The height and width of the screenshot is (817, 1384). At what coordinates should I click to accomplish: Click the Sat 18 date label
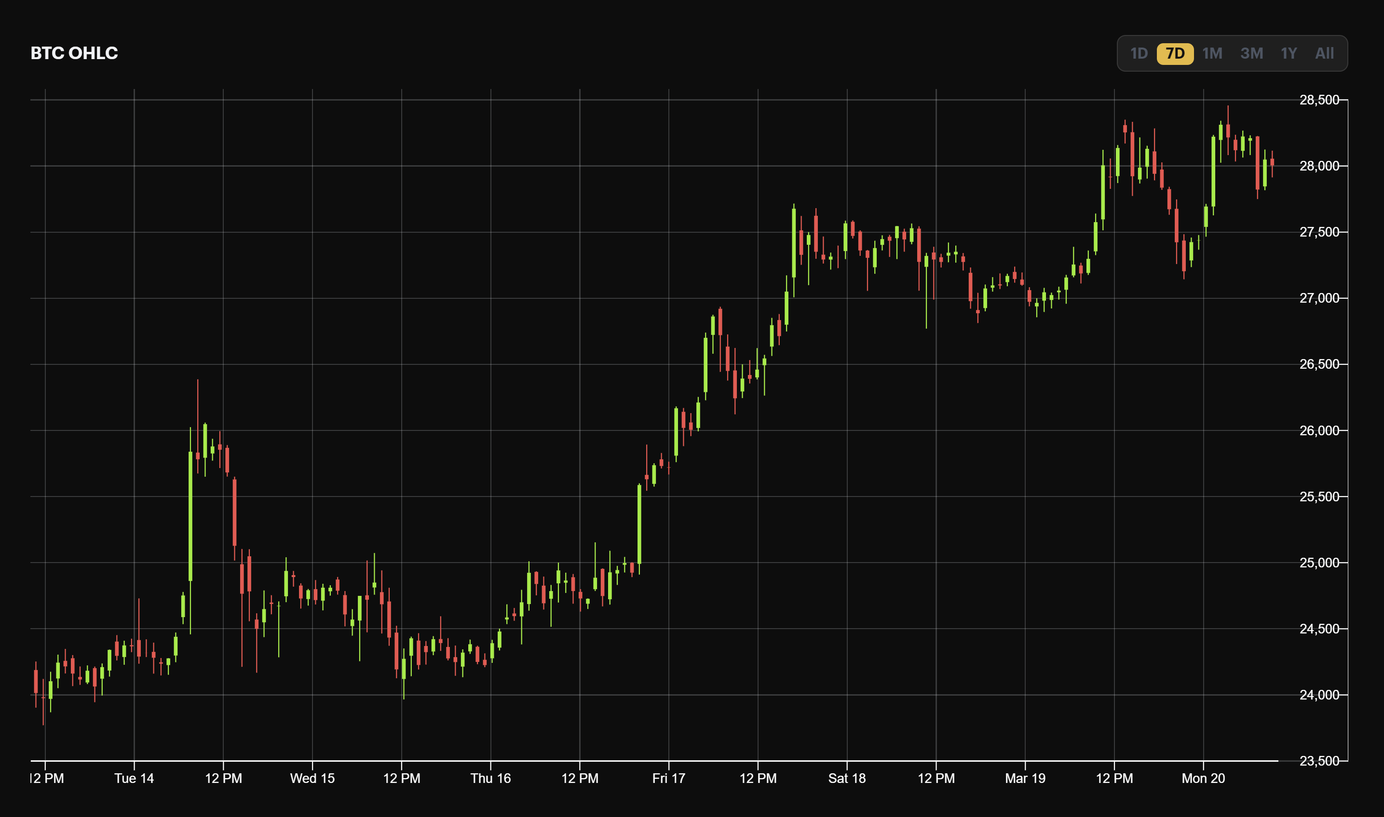(846, 778)
